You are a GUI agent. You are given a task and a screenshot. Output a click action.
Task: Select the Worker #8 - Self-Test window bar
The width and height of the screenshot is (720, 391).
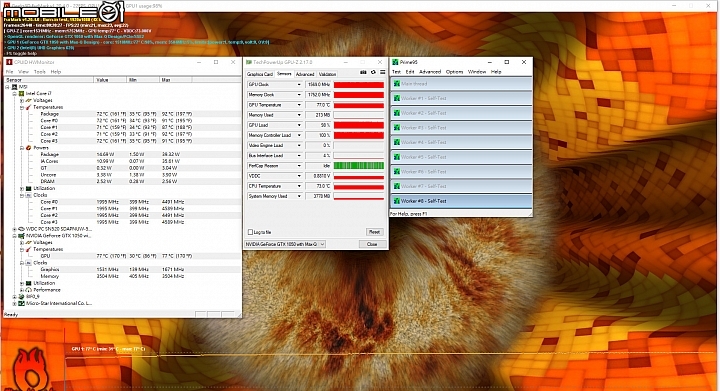461,201
